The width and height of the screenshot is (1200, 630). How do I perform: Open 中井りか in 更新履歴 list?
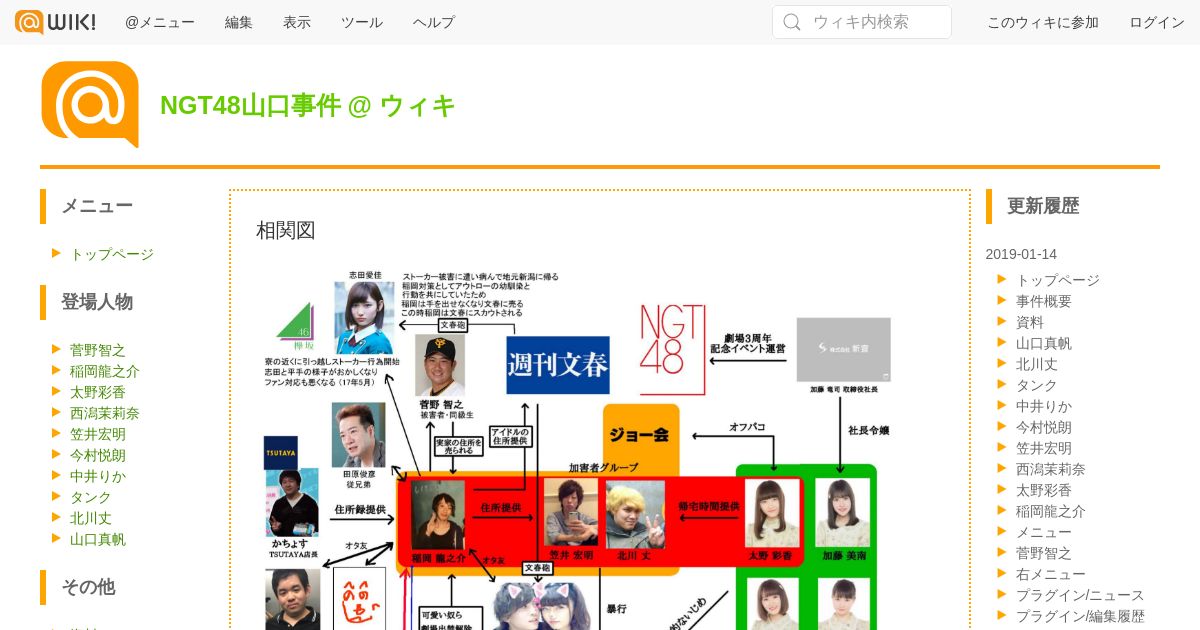tap(1044, 406)
